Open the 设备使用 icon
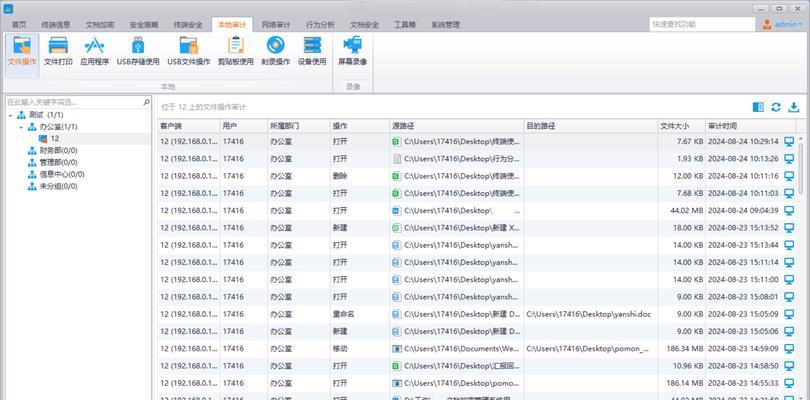Screen dimensions: 810x400 tap(312, 46)
